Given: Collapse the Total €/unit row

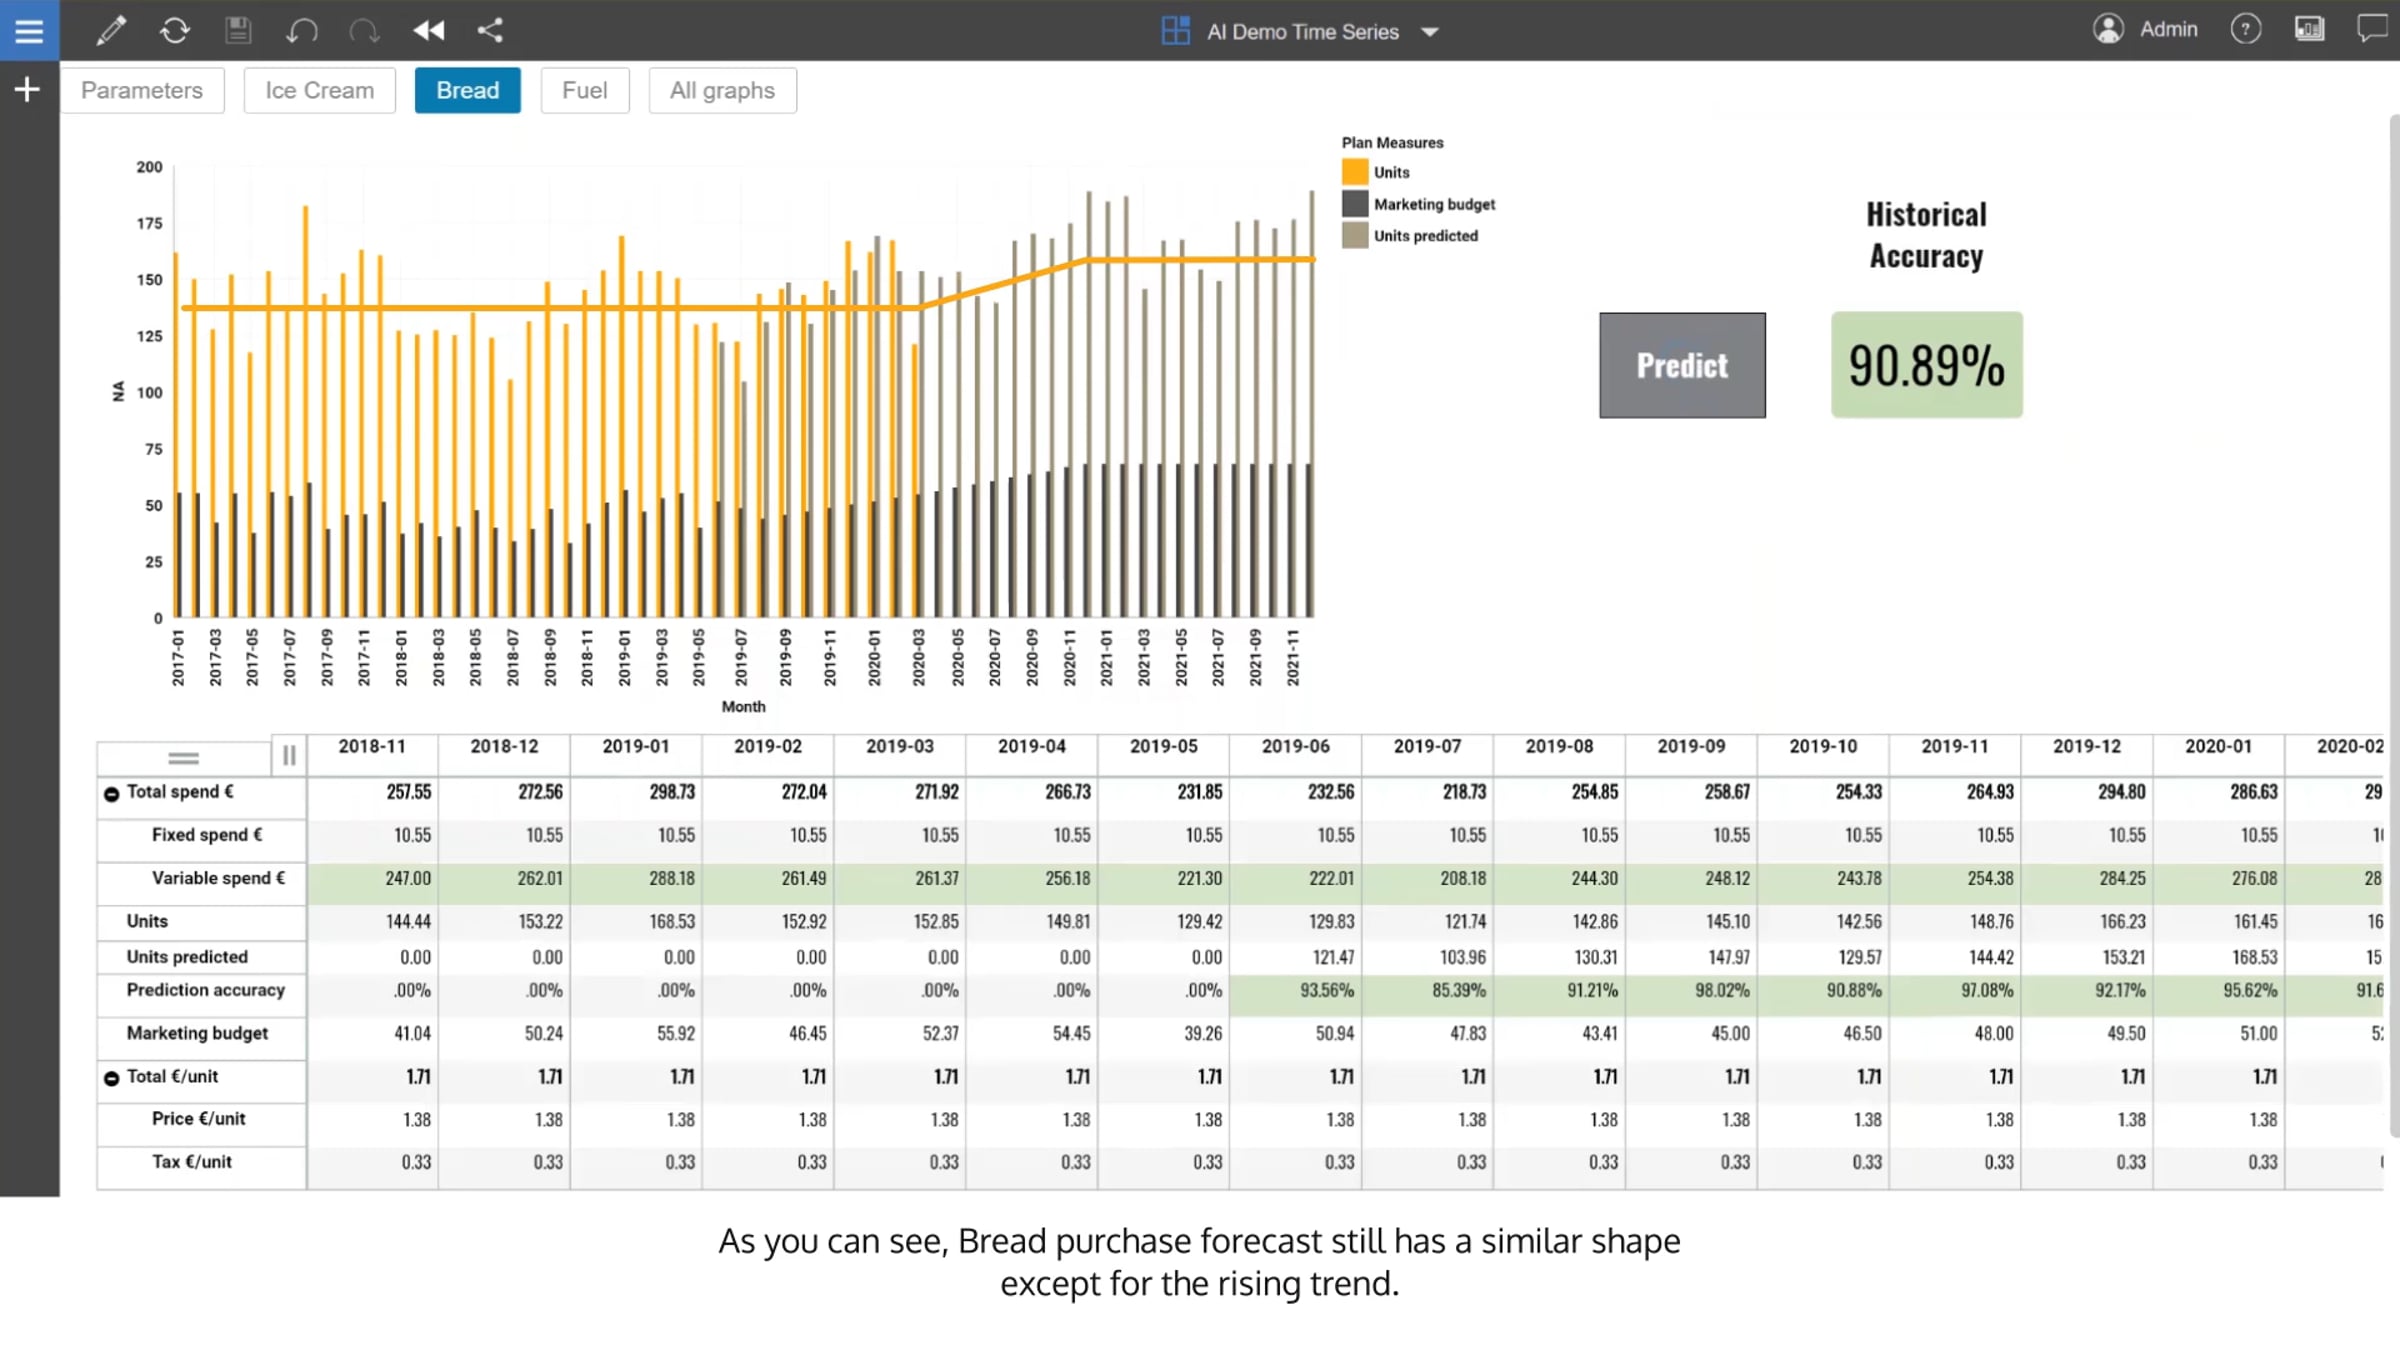Looking at the screenshot, I should point(111,1078).
